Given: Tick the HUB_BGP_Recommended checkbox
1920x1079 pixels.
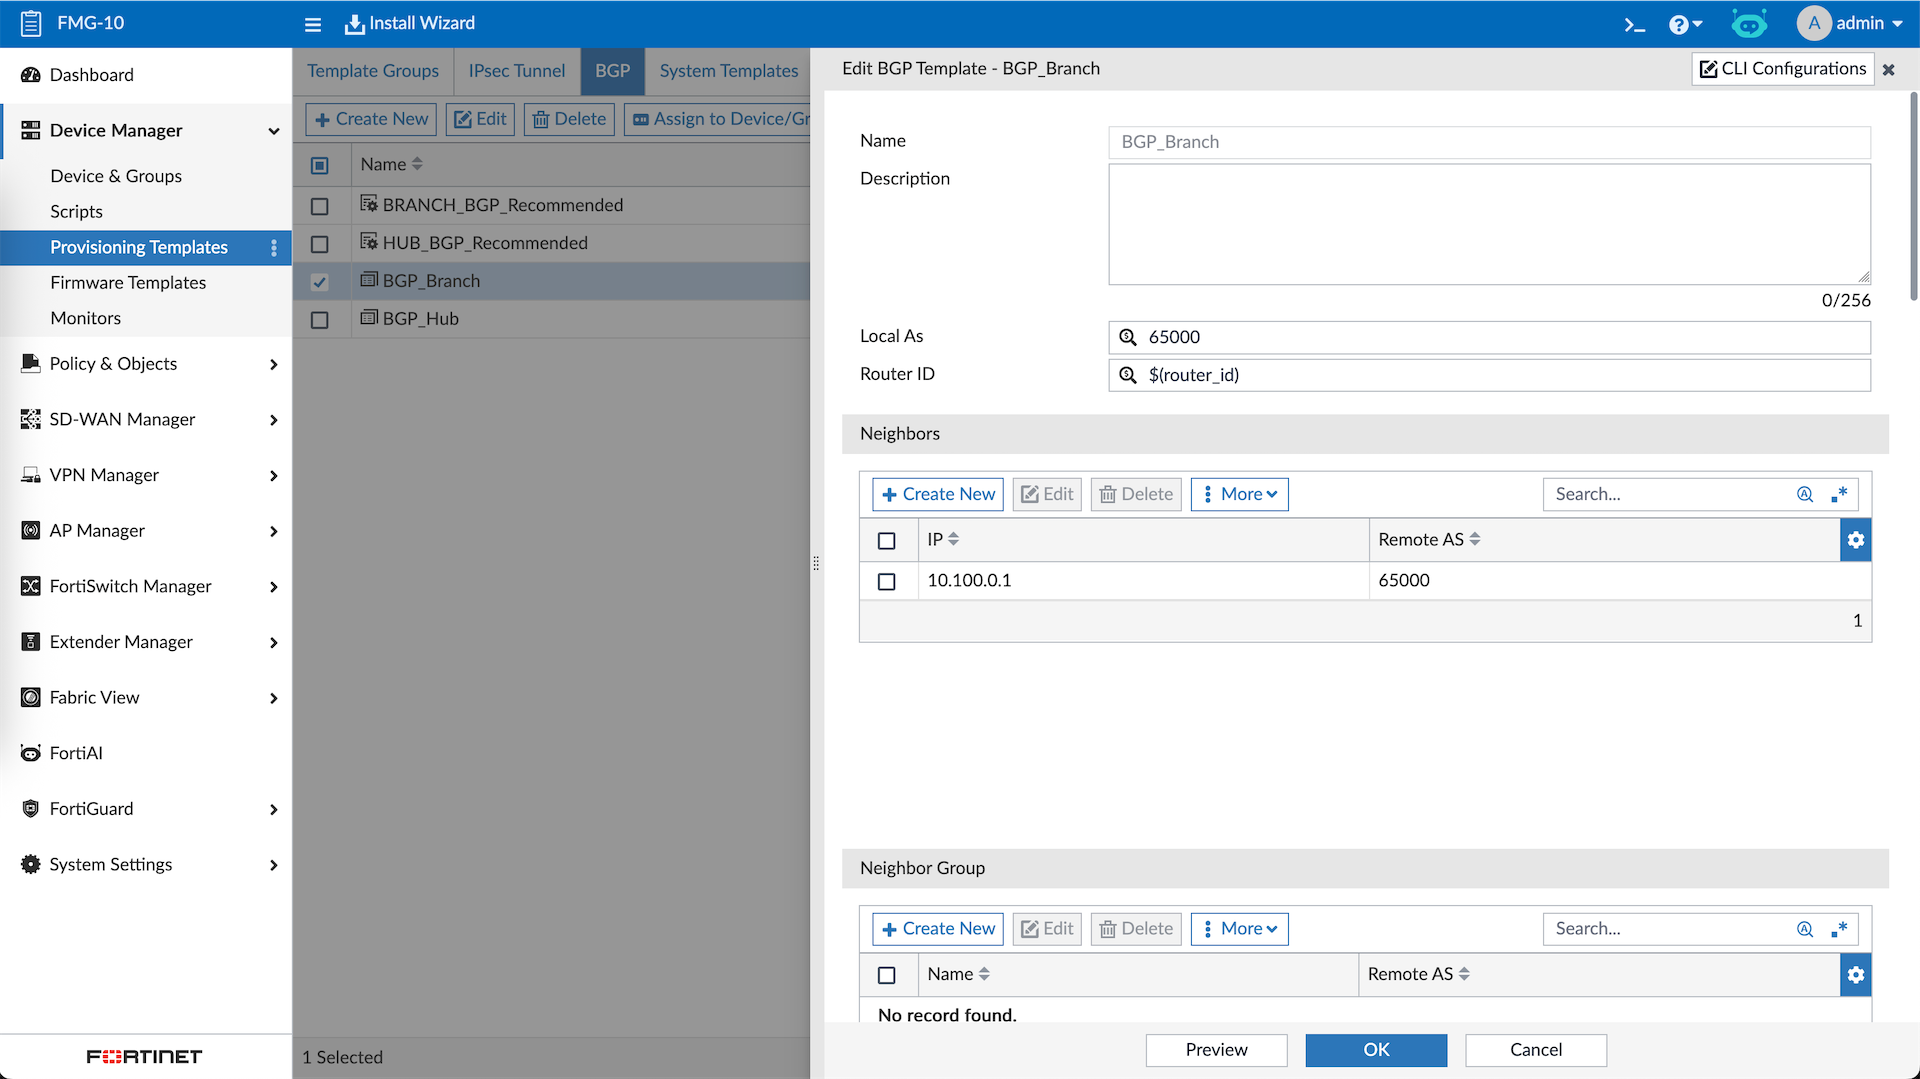Looking at the screenshot, I should coord(320,244).
